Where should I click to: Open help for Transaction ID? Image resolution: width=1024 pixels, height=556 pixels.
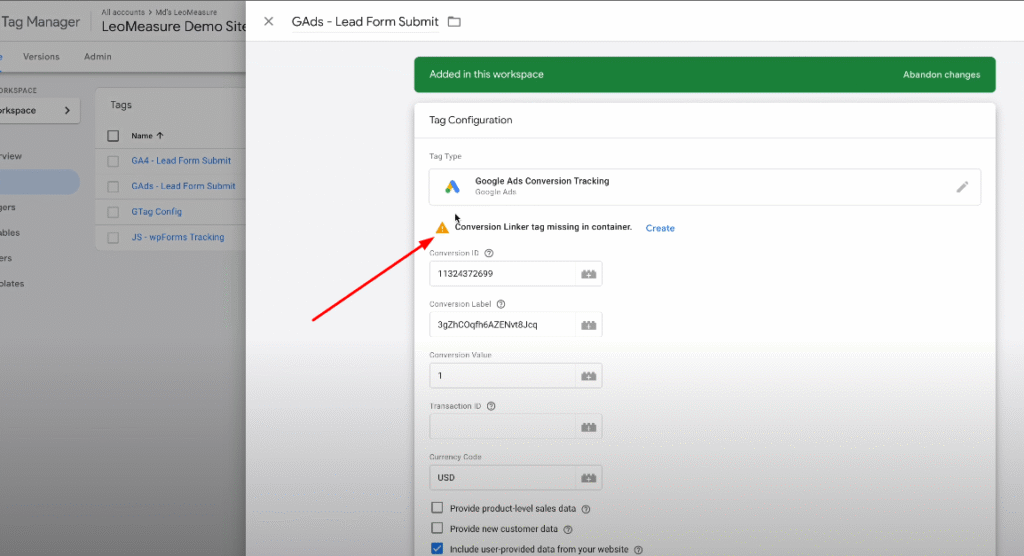pyautogui.click(x=491, y=406)
